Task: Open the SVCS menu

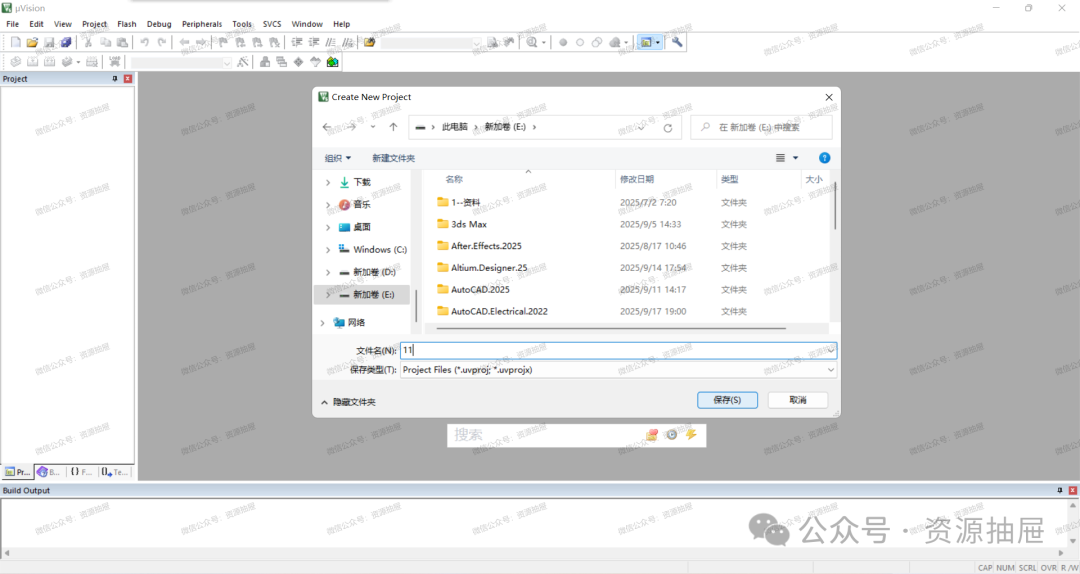Action: click(x=272, y=24)
